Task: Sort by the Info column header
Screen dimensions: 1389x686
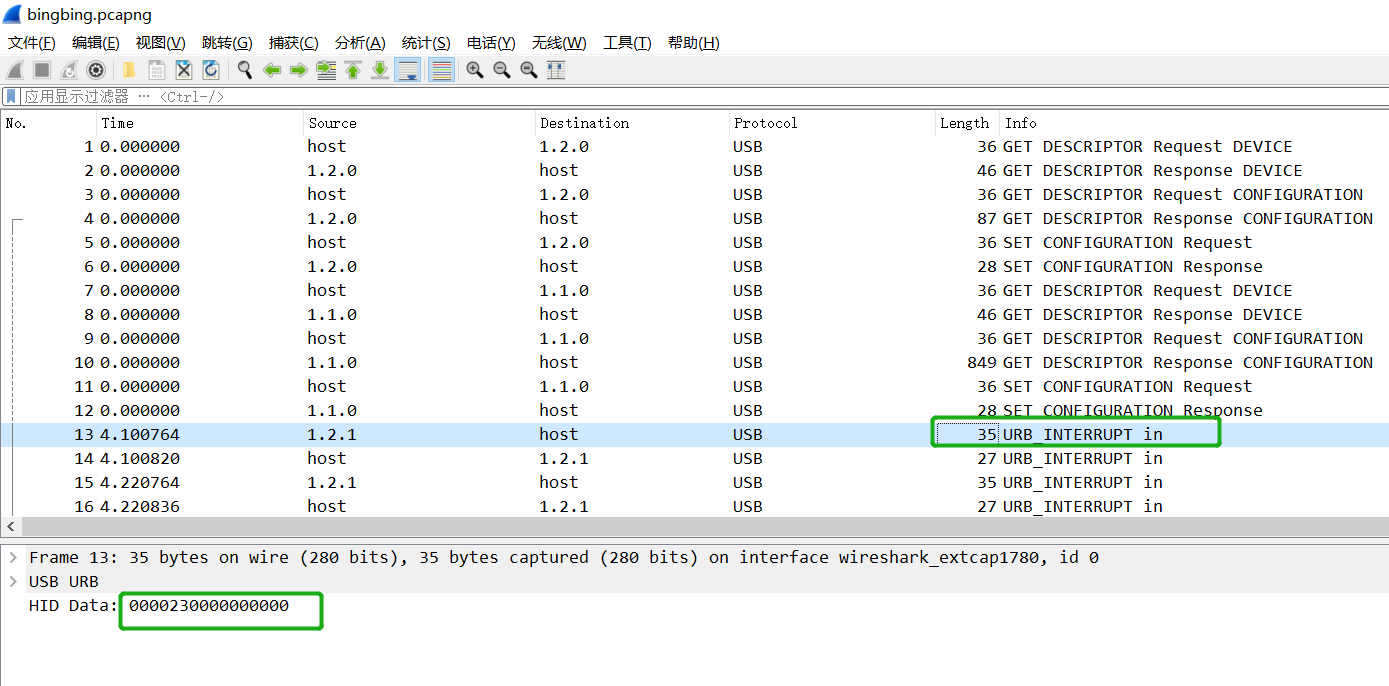Action: tap(1194, 123)
